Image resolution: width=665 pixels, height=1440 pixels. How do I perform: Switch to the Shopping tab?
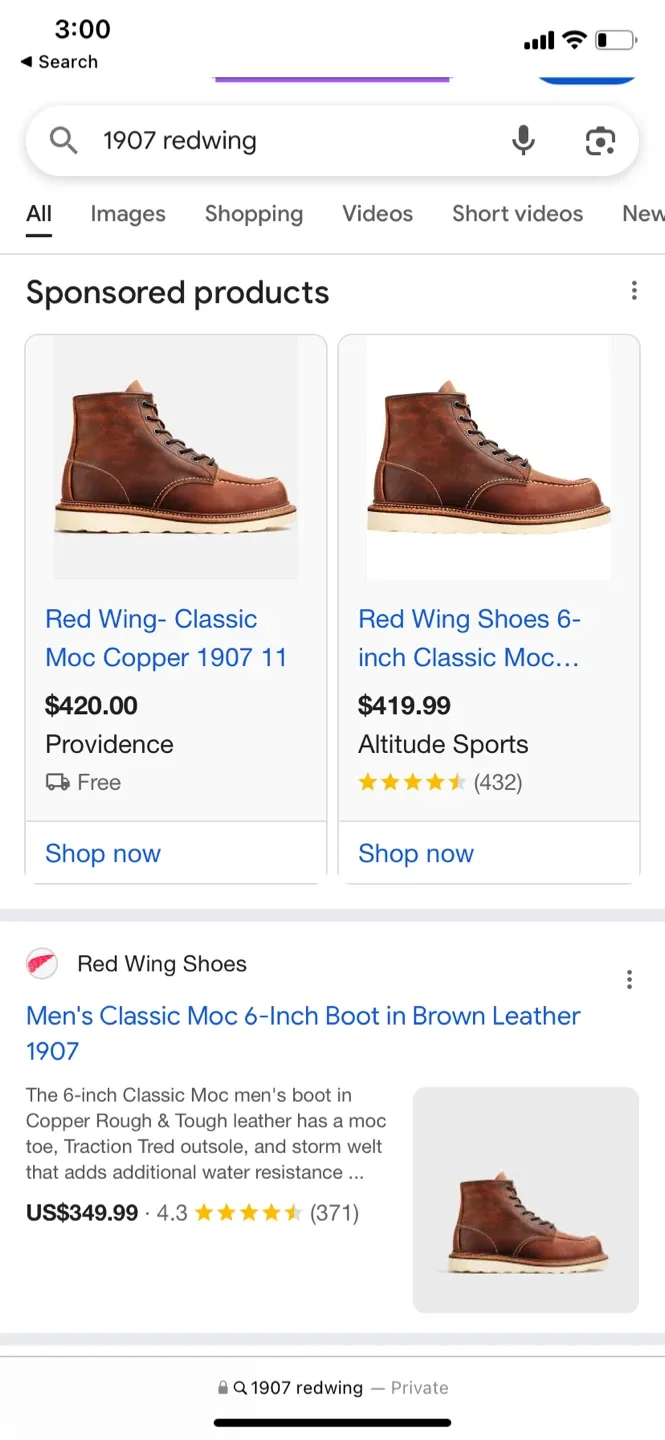tap(254, 214)
